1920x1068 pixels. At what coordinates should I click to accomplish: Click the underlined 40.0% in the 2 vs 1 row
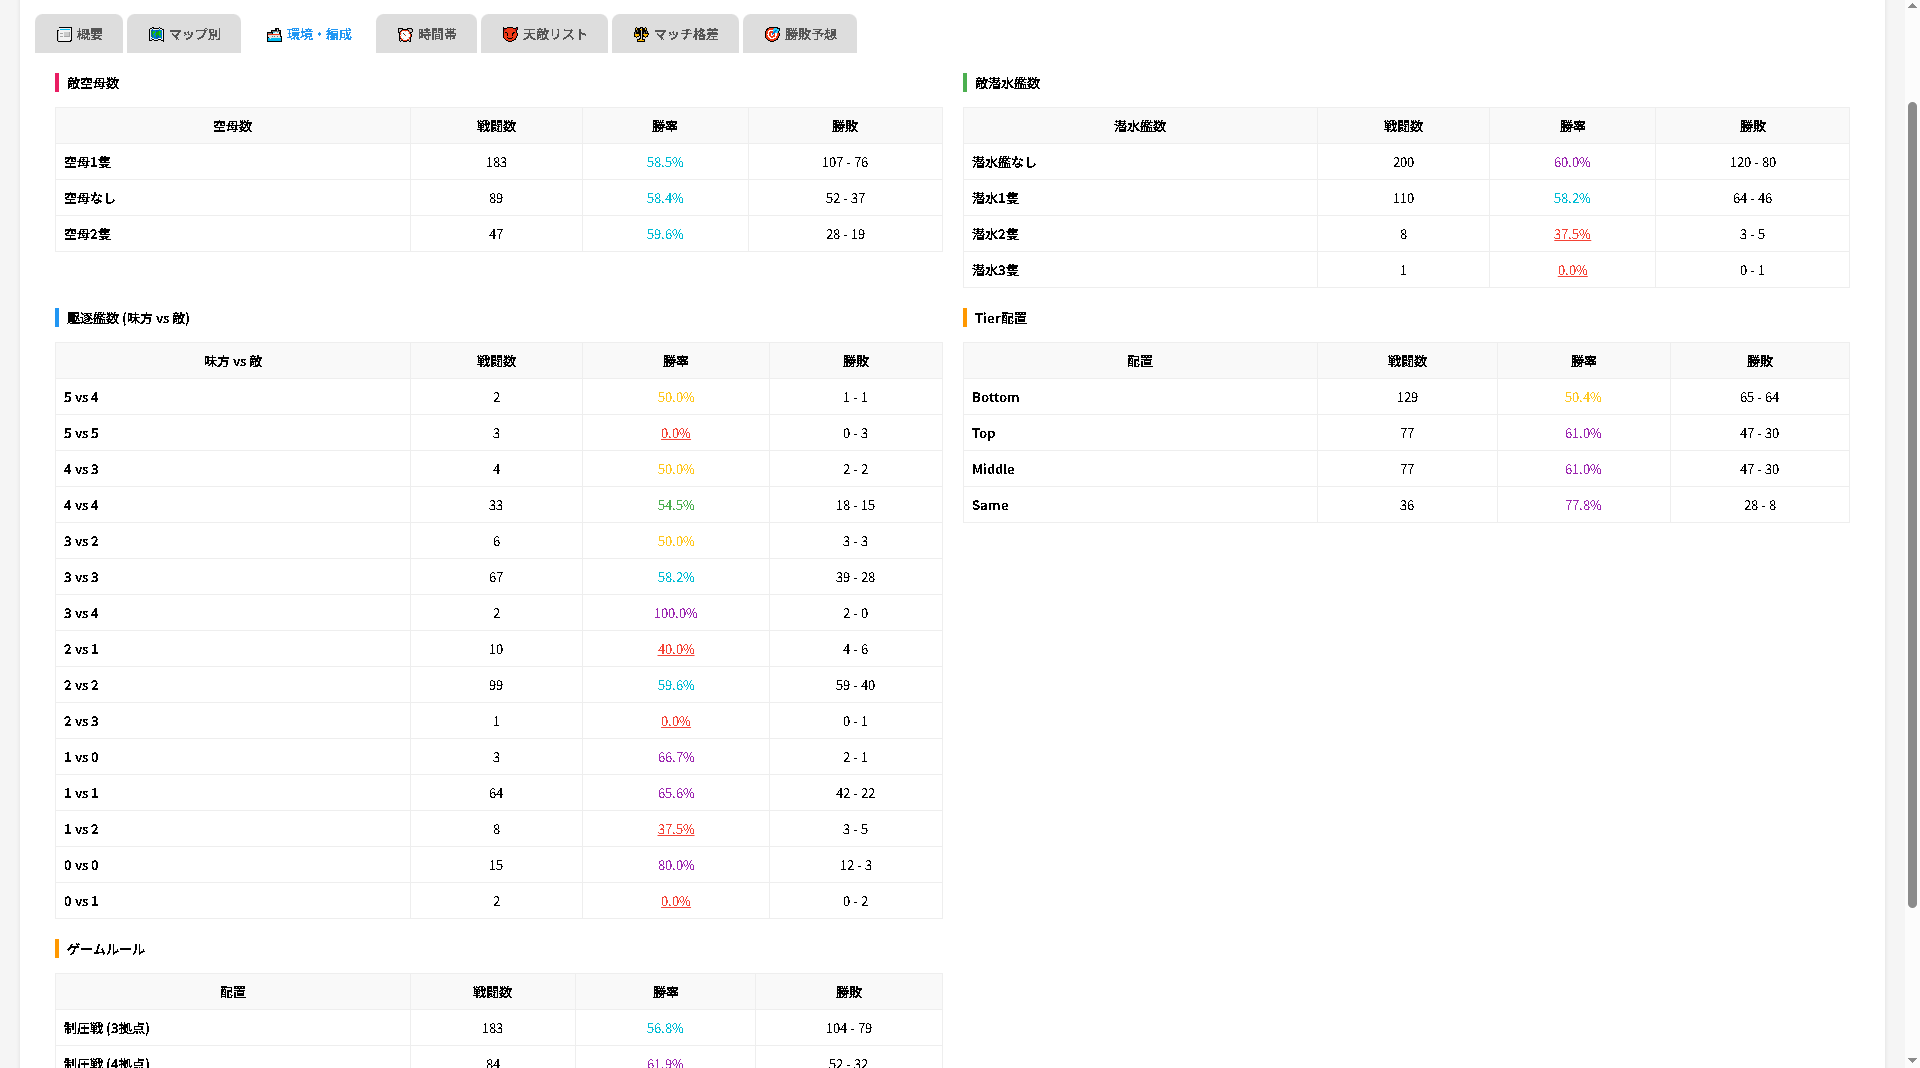click(x=675, y=649)
